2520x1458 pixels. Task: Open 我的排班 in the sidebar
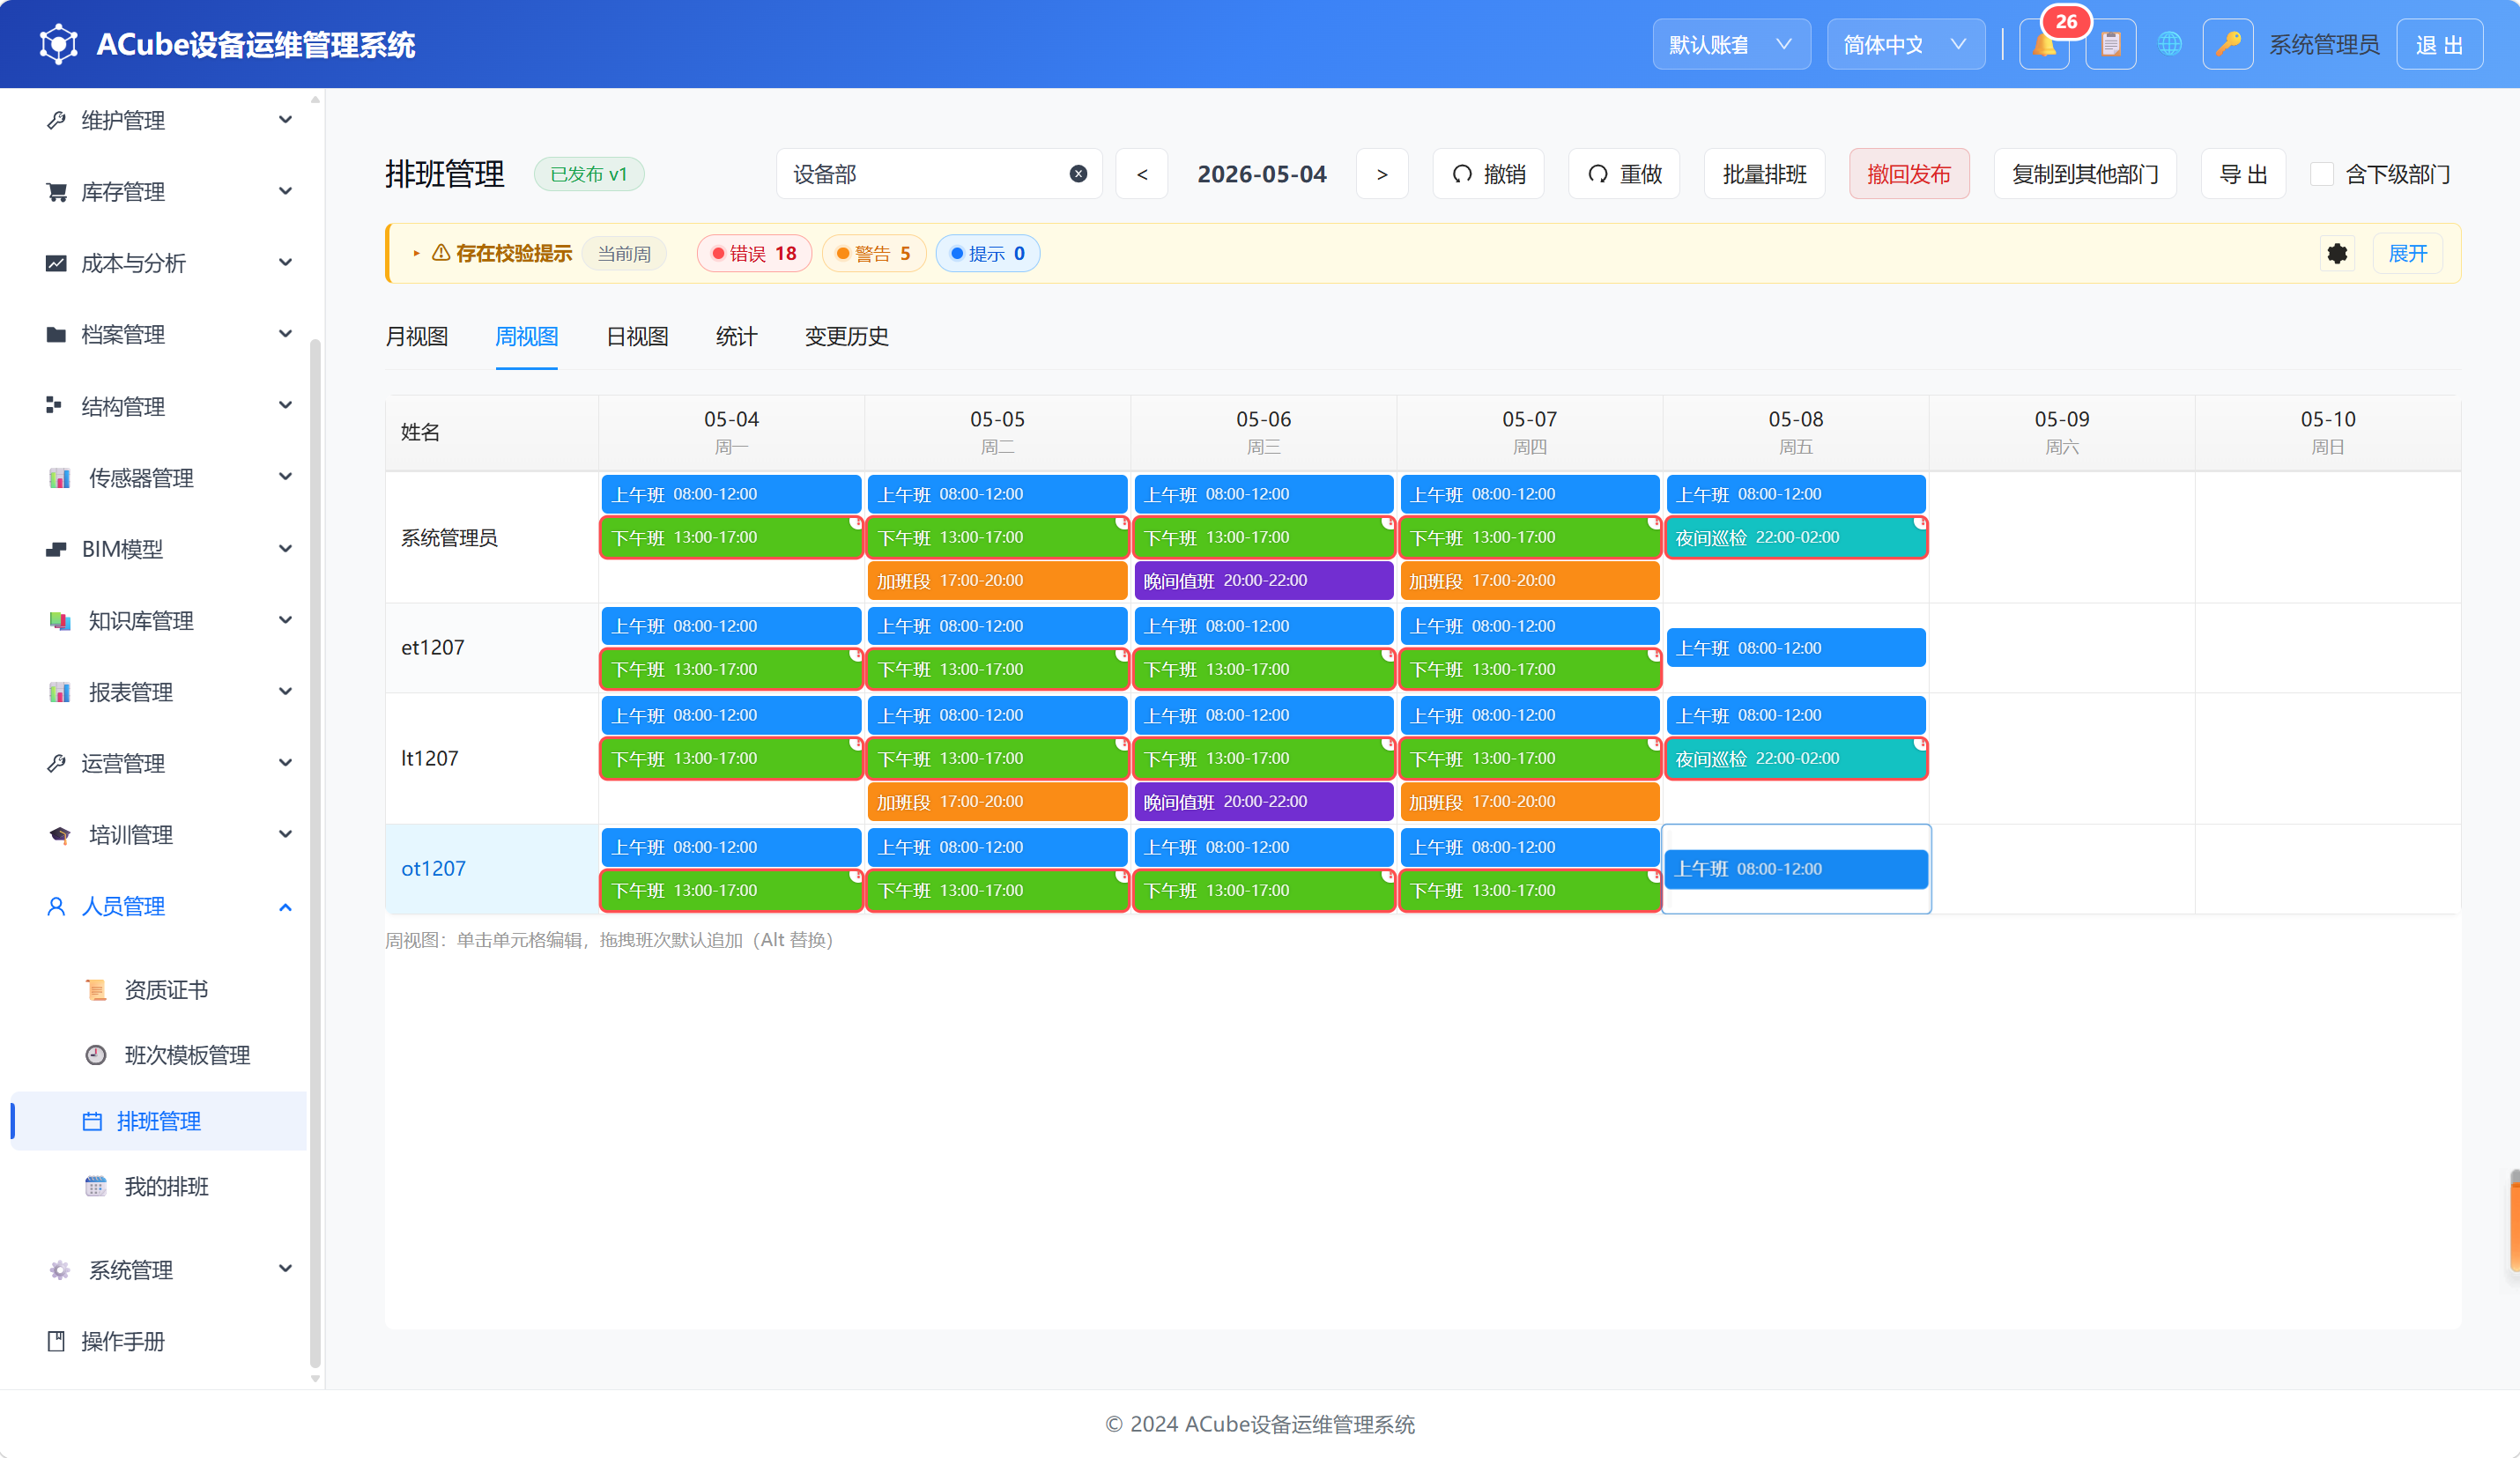166,1187
